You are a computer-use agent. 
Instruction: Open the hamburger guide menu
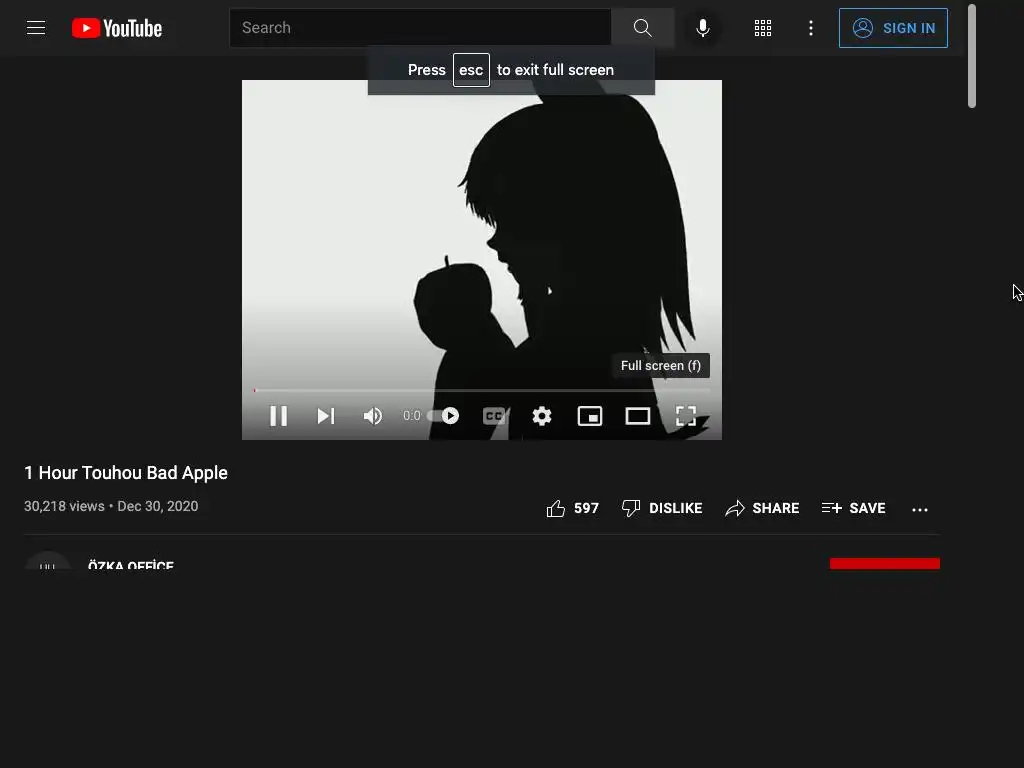tap(36, 27)
